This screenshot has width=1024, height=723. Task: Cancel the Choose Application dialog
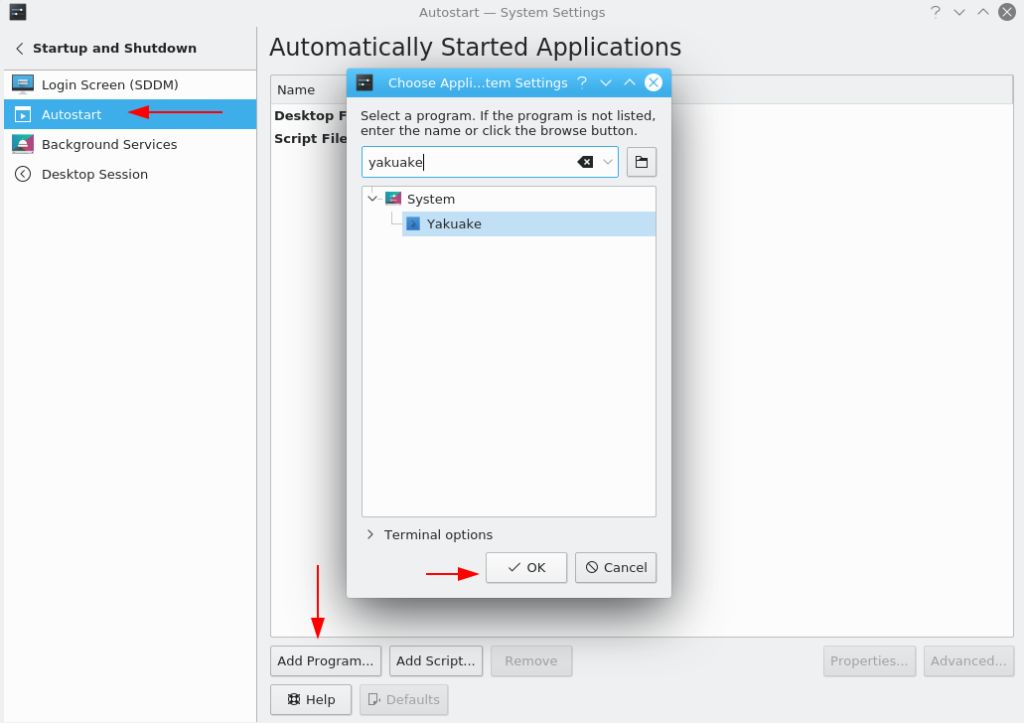pos(615,568)
